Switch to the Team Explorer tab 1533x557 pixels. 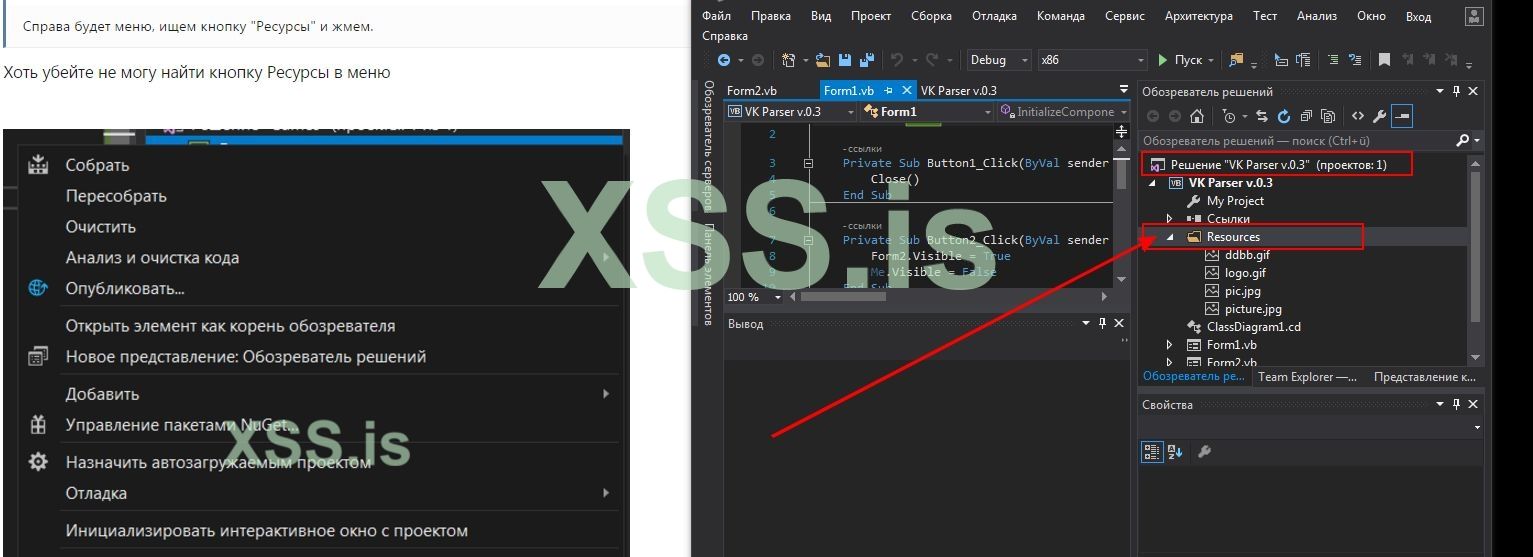[1307, 377]
